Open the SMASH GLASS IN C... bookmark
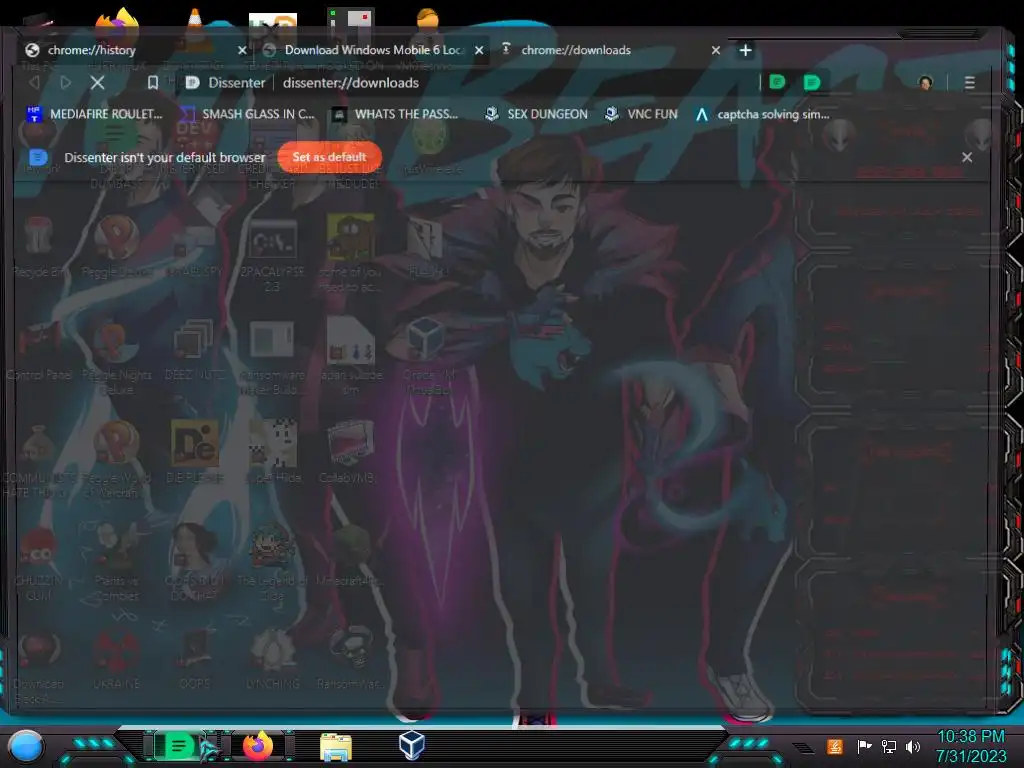 click(x=247, y=114)
